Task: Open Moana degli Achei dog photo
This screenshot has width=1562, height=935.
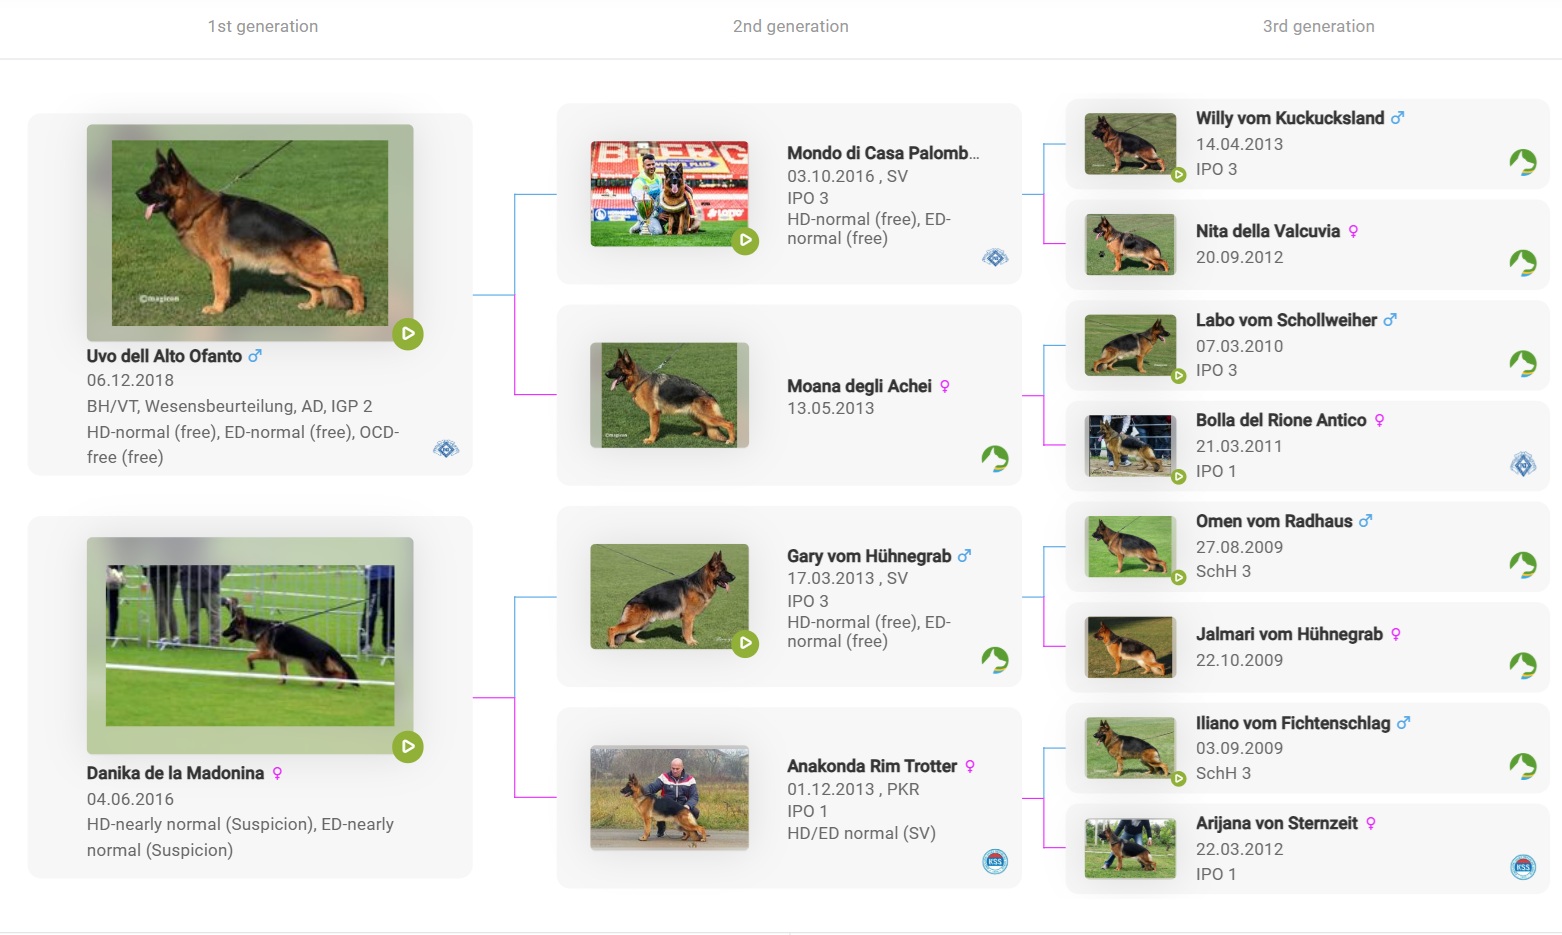Action: 669,395
